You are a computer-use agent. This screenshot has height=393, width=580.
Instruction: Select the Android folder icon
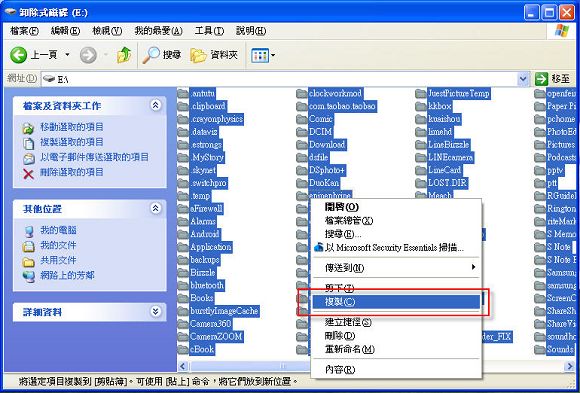[183, 234]
